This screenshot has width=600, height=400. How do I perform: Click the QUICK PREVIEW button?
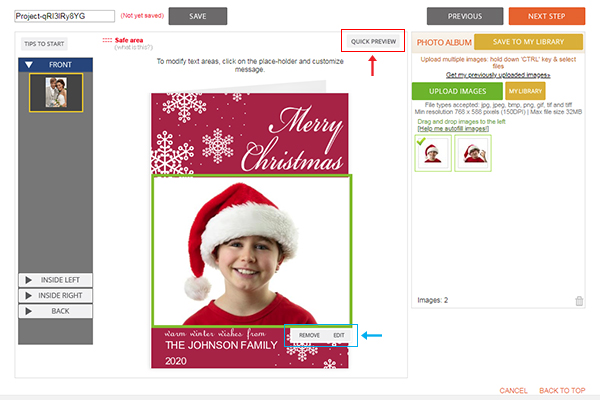pyautogui.click(x=373, y=41)
